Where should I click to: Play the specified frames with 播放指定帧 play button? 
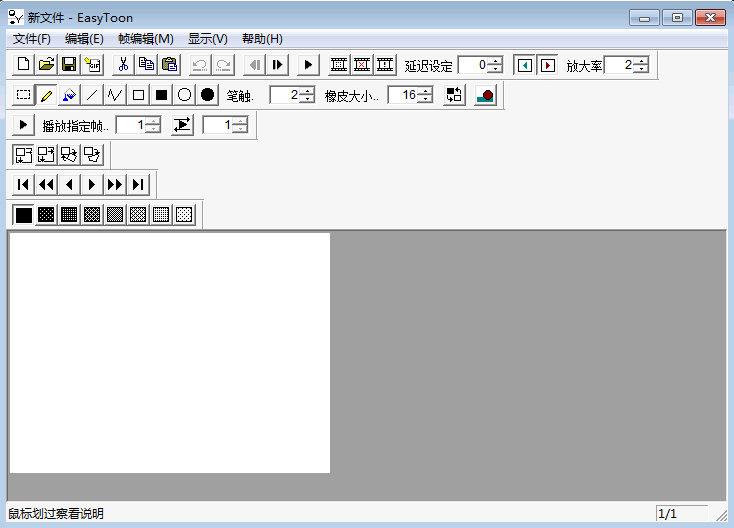tap(23, 125)
